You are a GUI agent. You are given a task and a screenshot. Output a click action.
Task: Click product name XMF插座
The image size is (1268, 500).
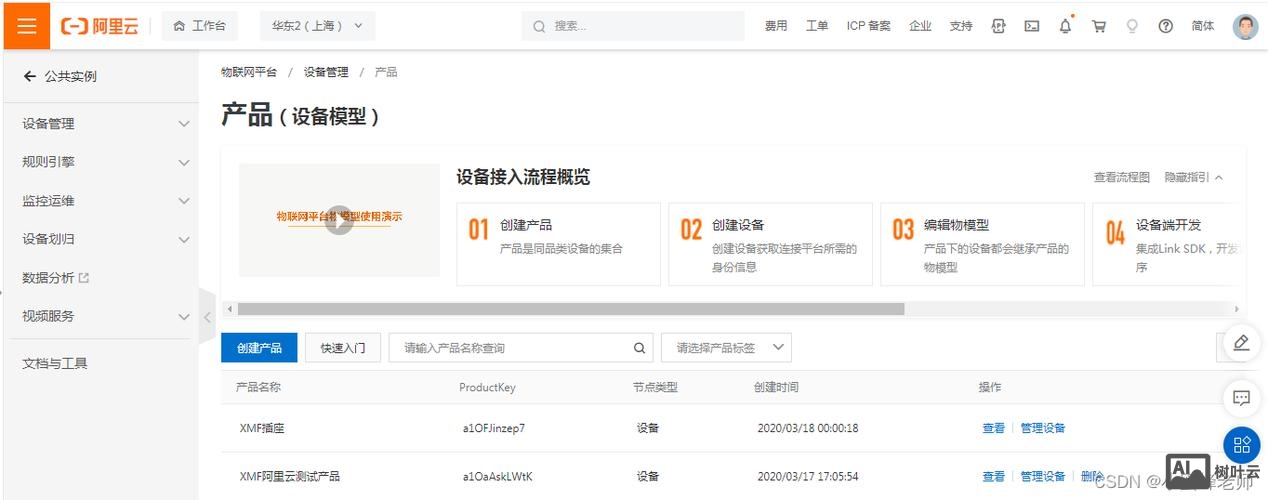pos(262,428)
